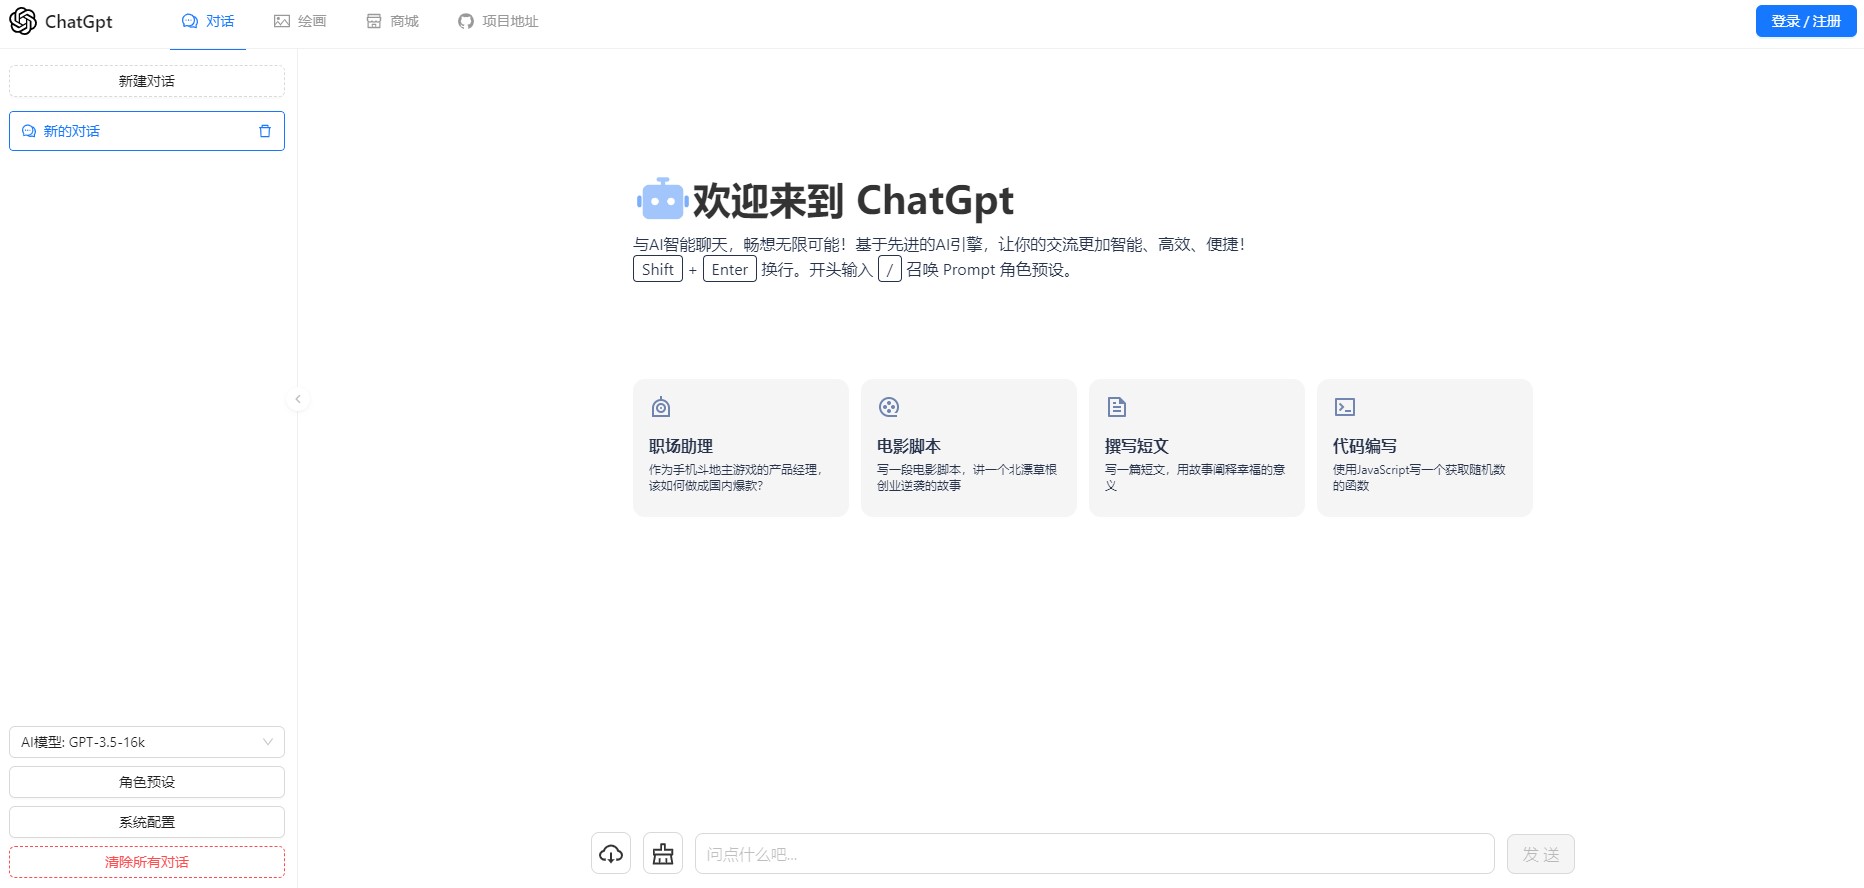Screen dimensions: 1864x888
Task: Open the 商城 tab
Action: point(392,21)
